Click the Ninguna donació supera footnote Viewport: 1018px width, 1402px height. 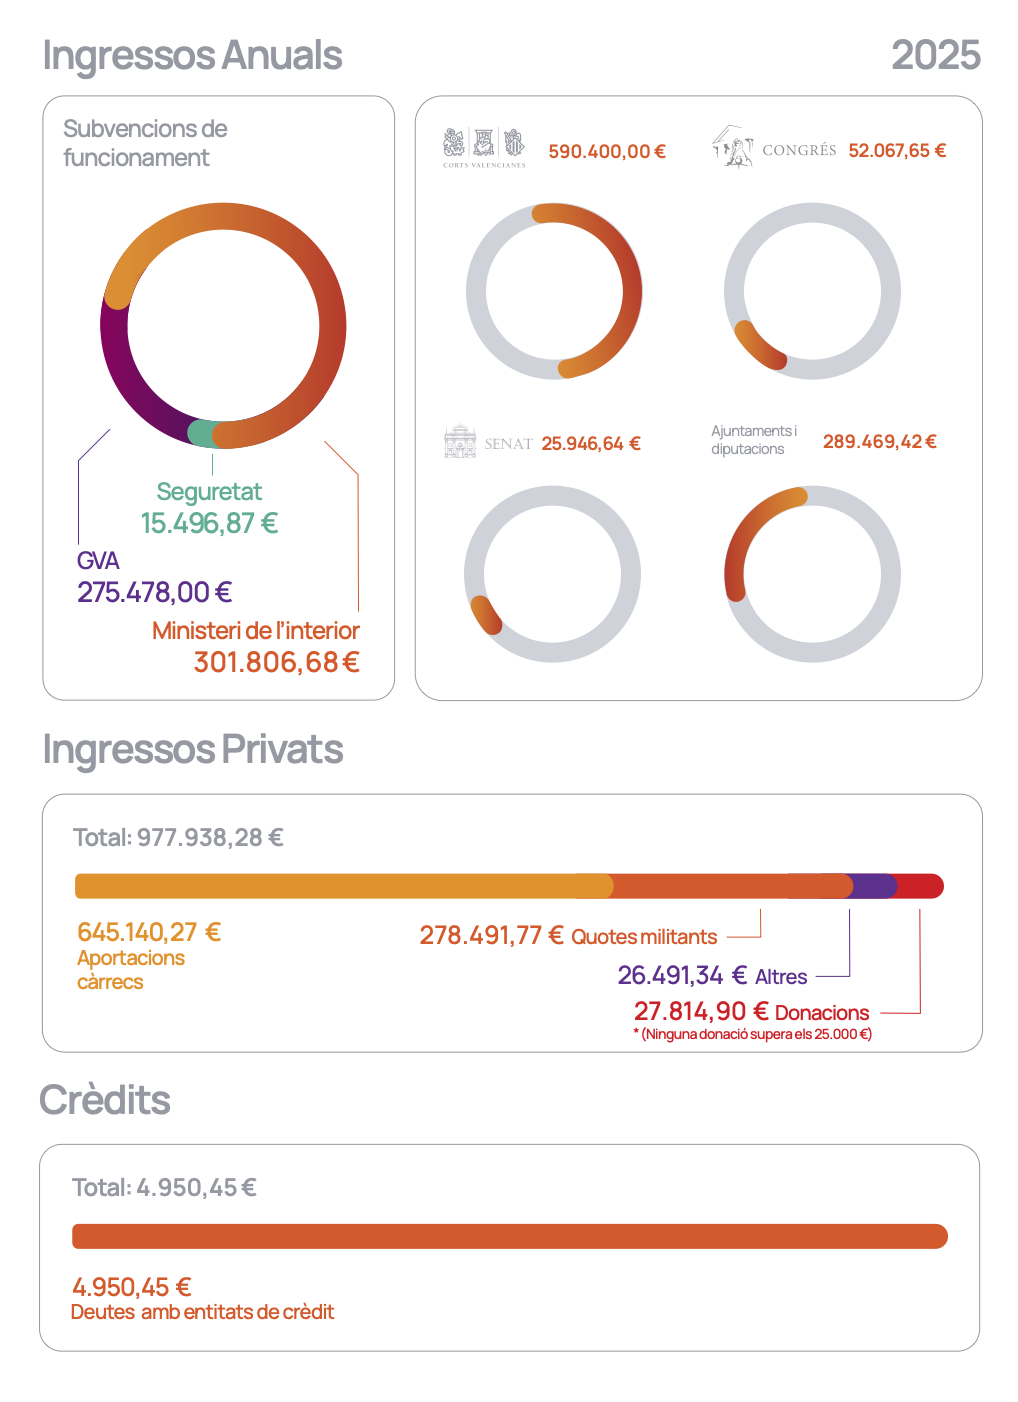(752, 1034)
